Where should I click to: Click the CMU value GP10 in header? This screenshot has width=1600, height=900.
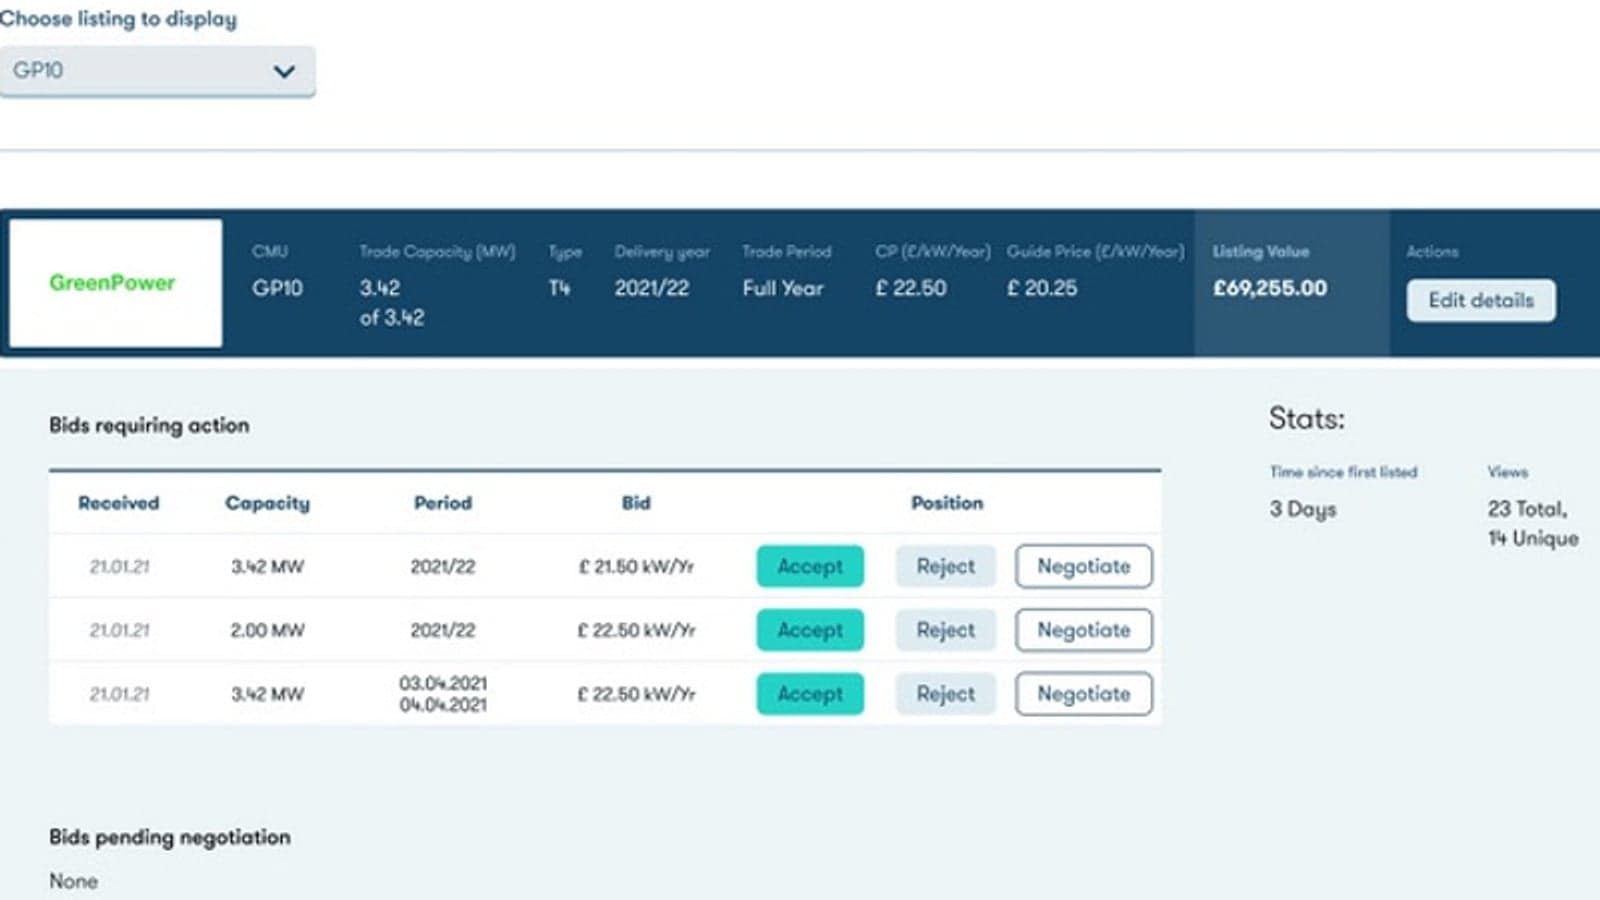277,288
